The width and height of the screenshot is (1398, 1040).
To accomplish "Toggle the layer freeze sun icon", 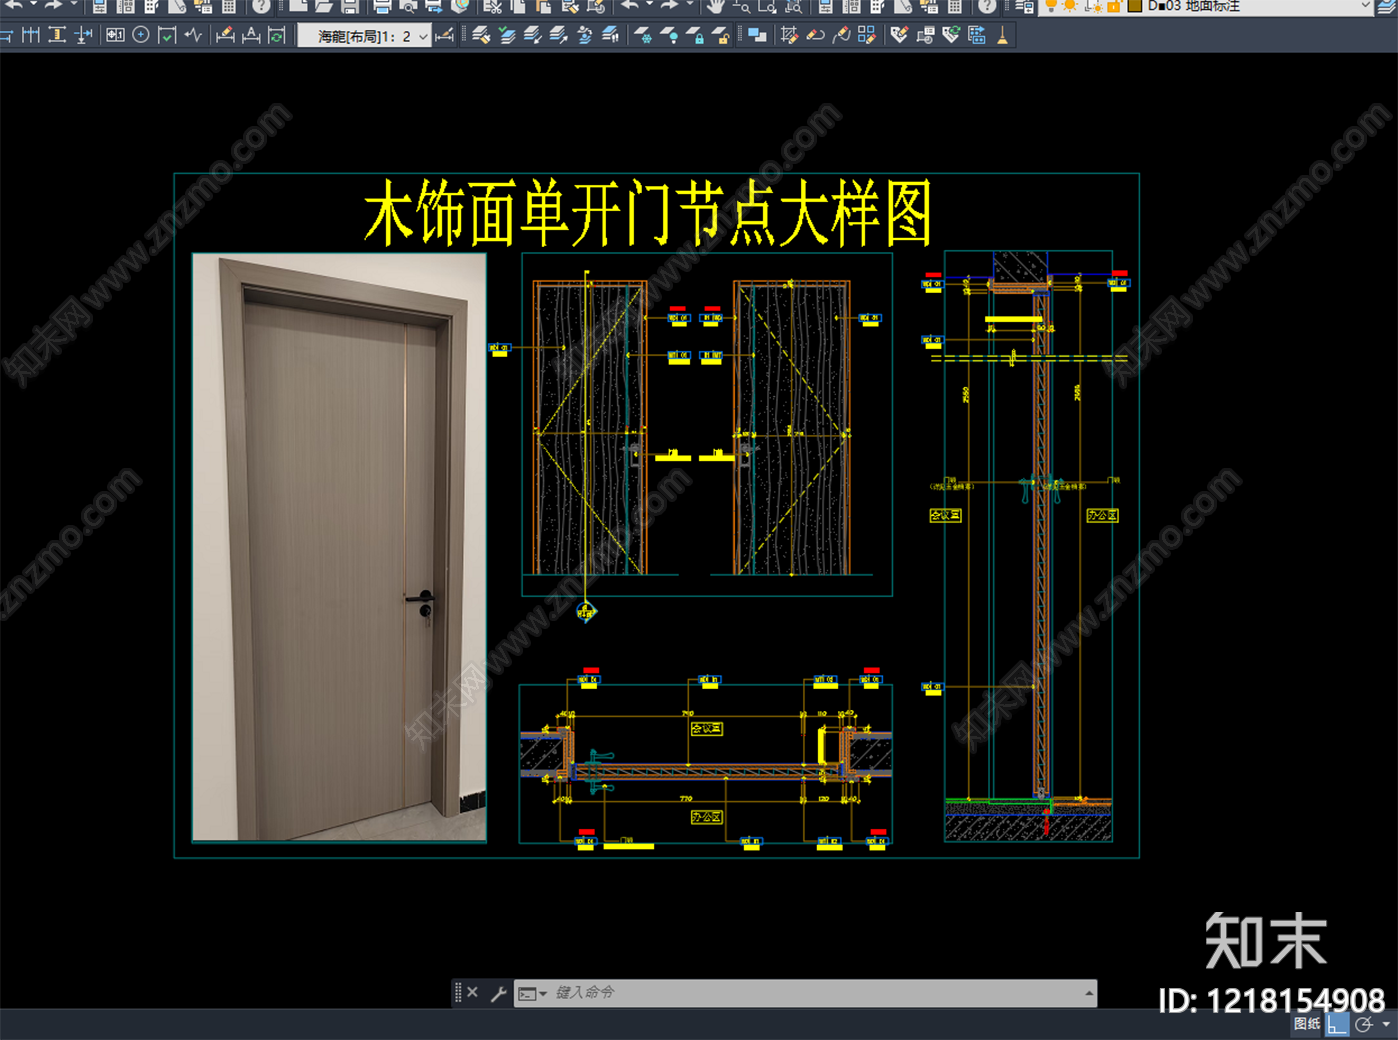I will point(1071,6).
